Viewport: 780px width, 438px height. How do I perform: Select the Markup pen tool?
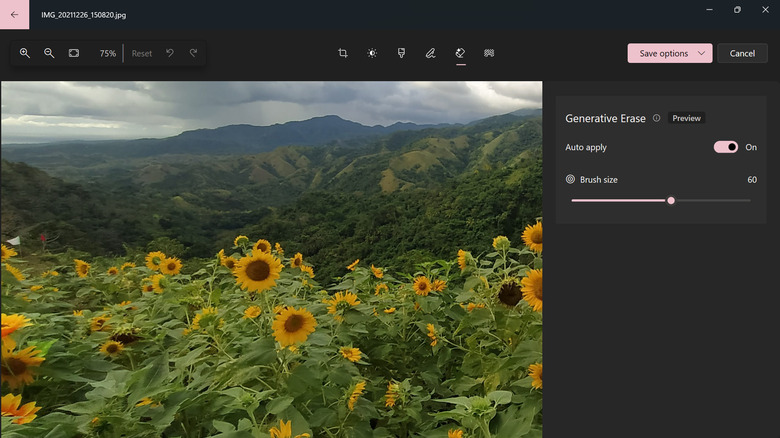430,53
